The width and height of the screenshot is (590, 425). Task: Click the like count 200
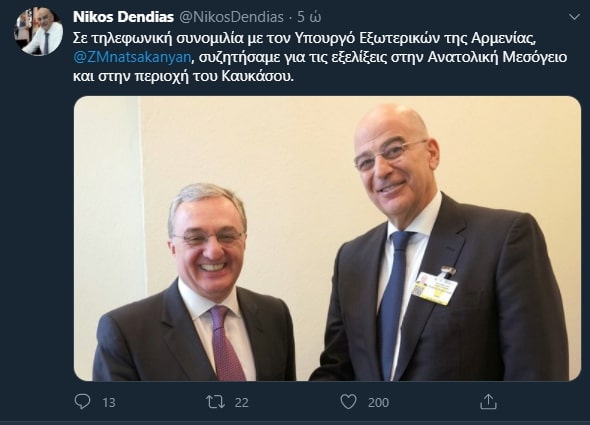[378, 402]
